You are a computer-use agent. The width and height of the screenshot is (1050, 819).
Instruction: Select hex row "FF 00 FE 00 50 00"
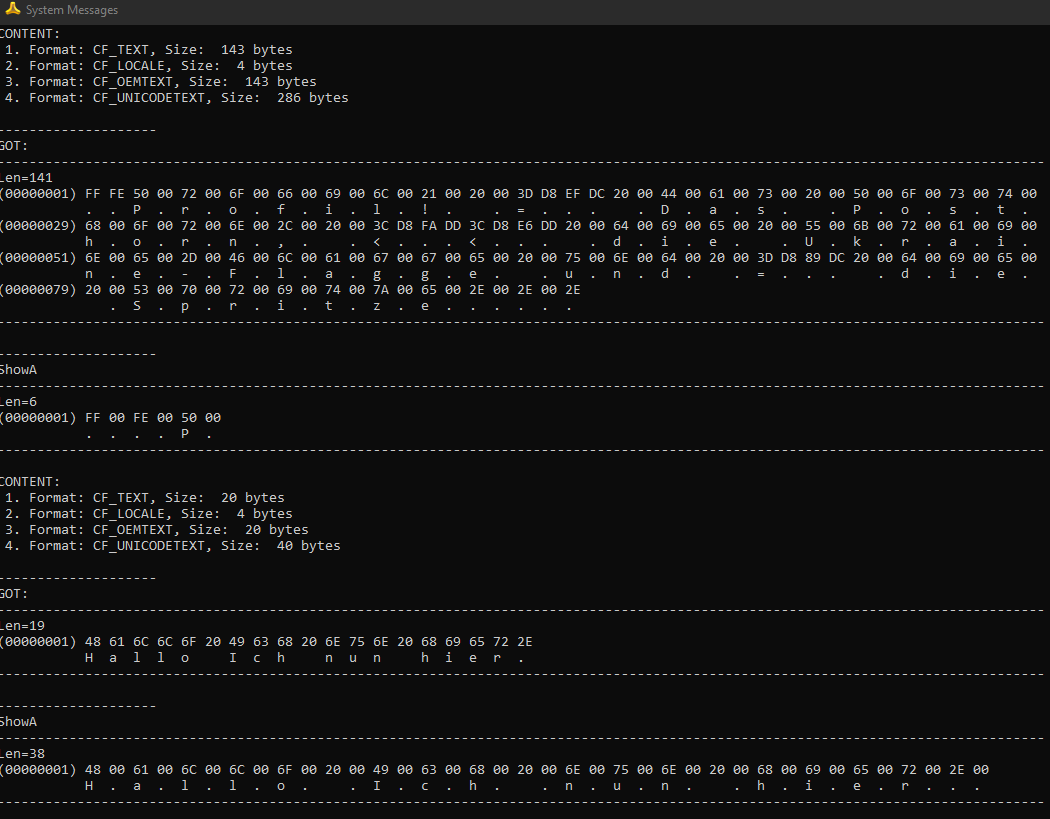(x=153, y=418)
